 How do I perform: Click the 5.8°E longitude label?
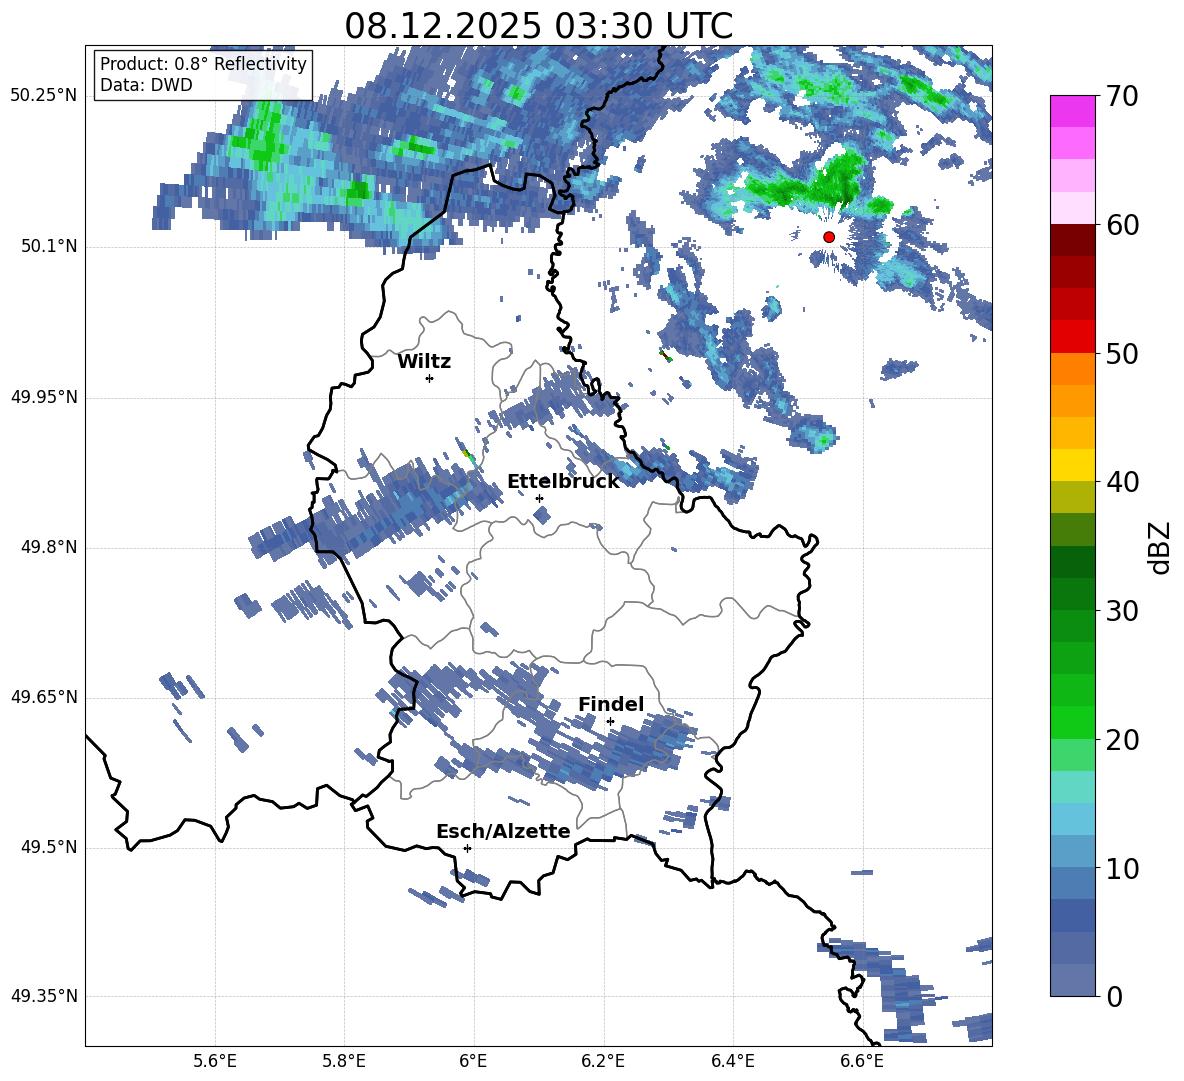[x=344, y=1061]
